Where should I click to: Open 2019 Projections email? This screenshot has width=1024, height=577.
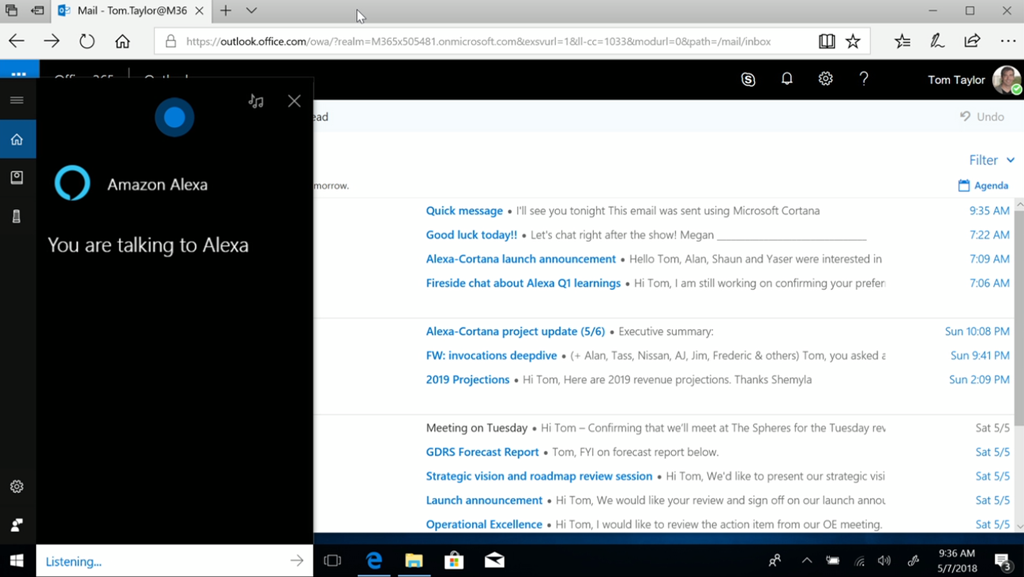click(x=662, y=380)
